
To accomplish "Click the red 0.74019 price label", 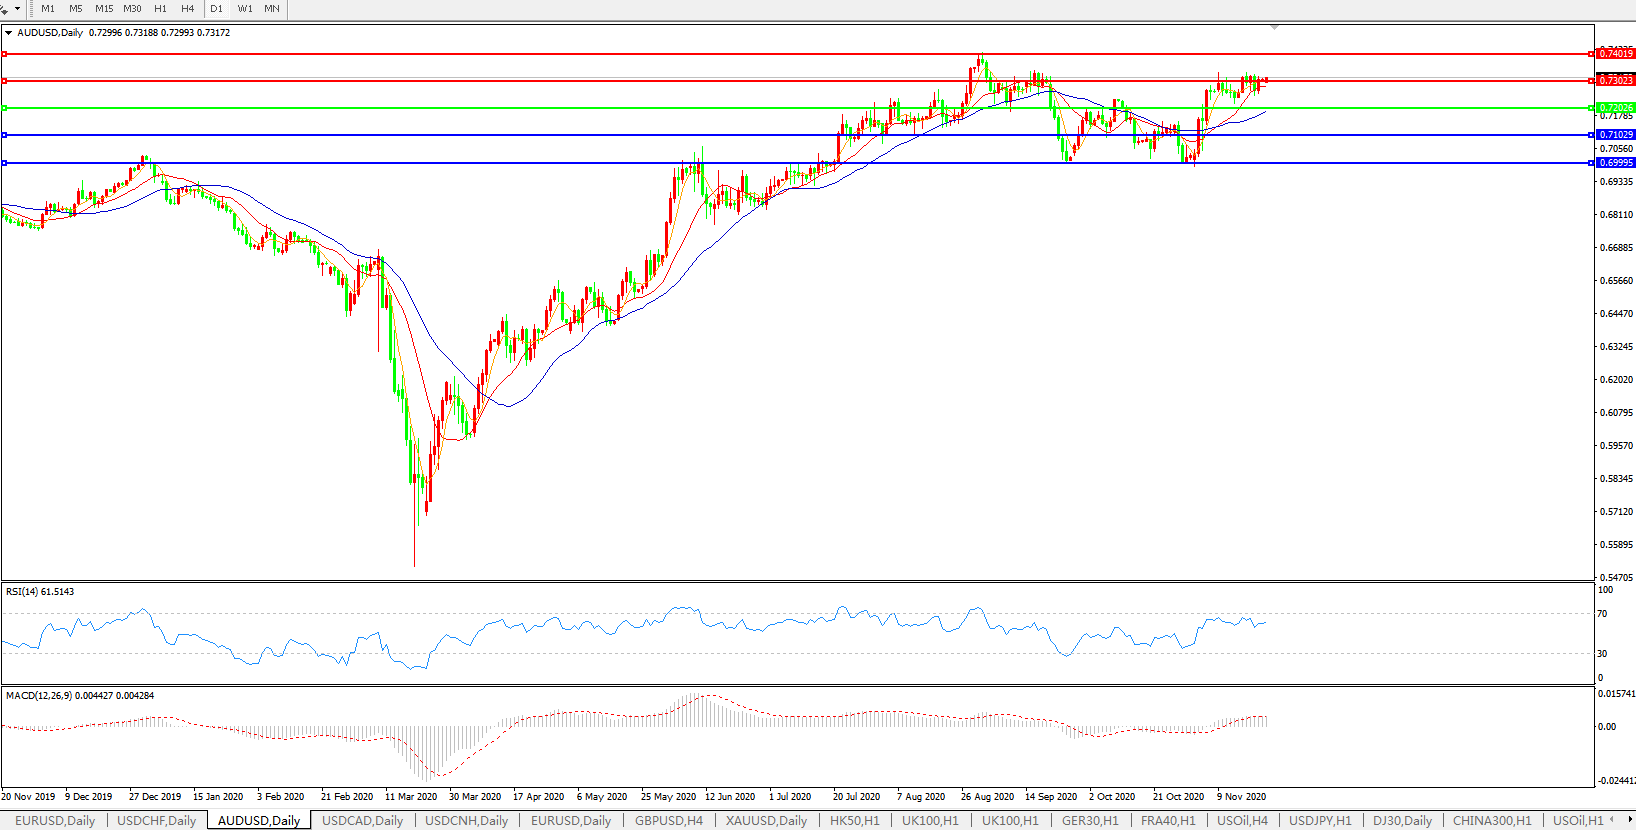I will [x=1615, y=54].
